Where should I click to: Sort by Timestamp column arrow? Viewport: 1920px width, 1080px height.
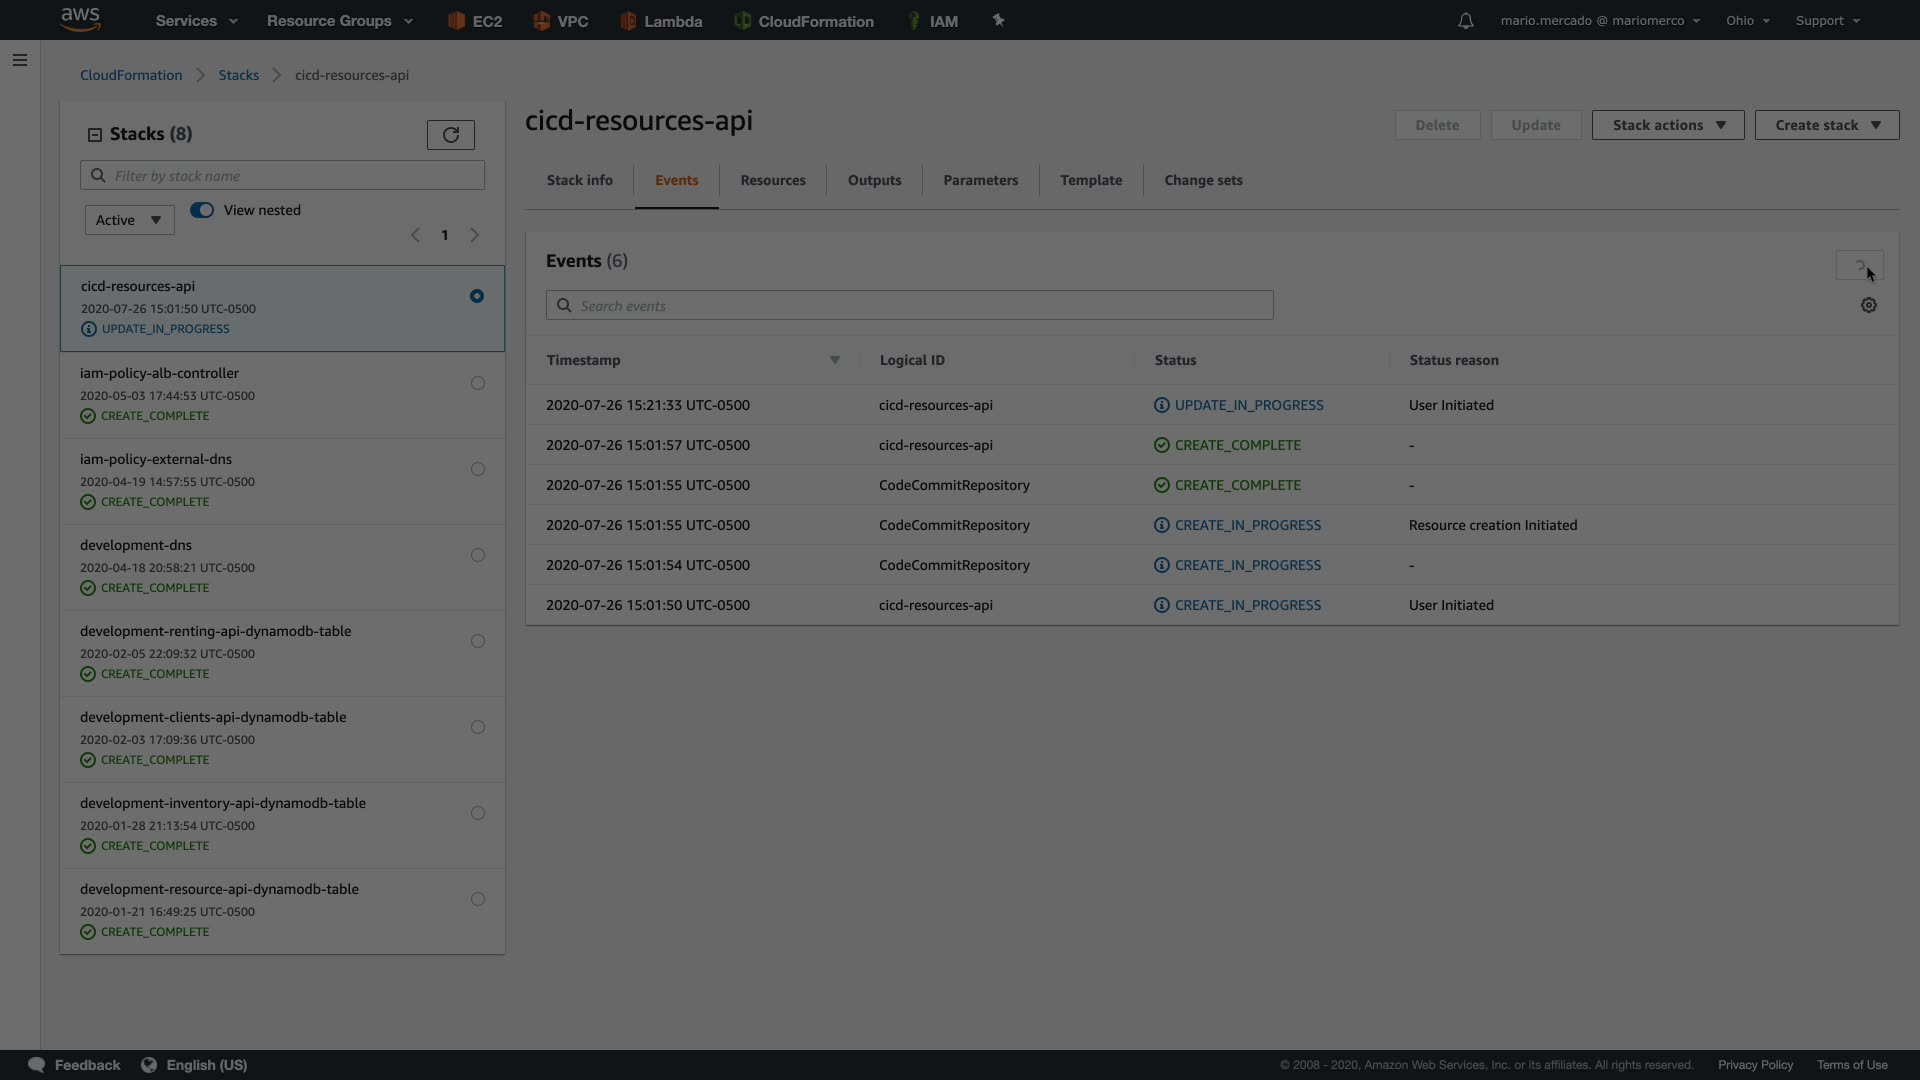coord(834,360)
